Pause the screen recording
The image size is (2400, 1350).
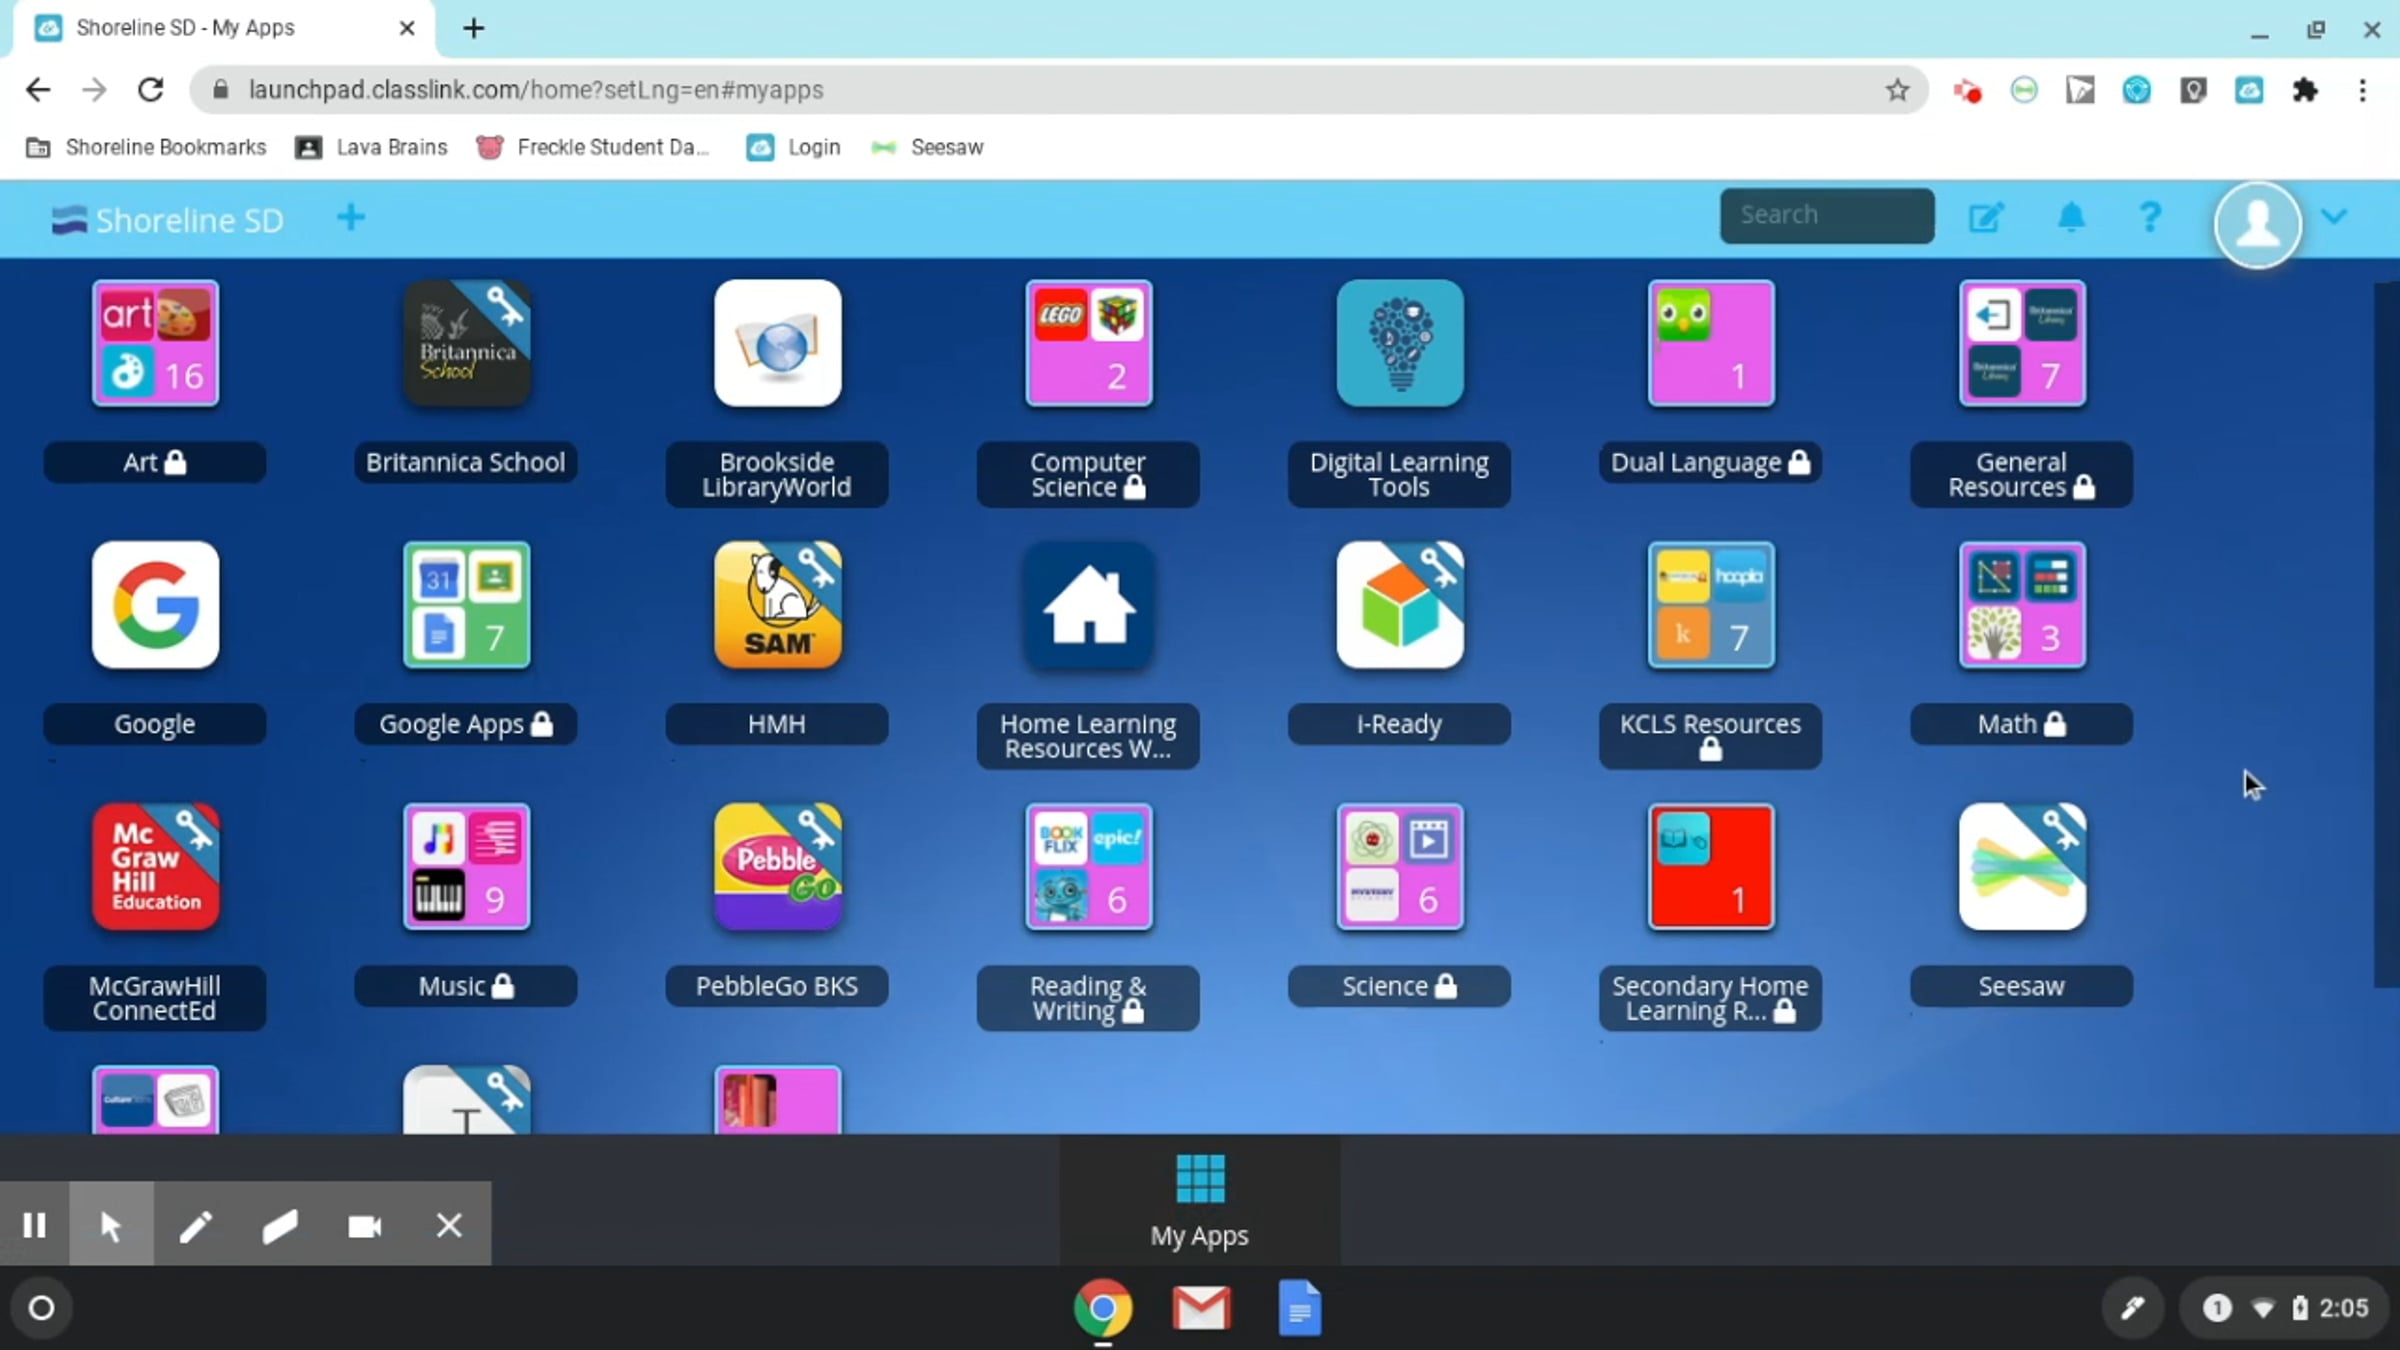(34, 1225)
